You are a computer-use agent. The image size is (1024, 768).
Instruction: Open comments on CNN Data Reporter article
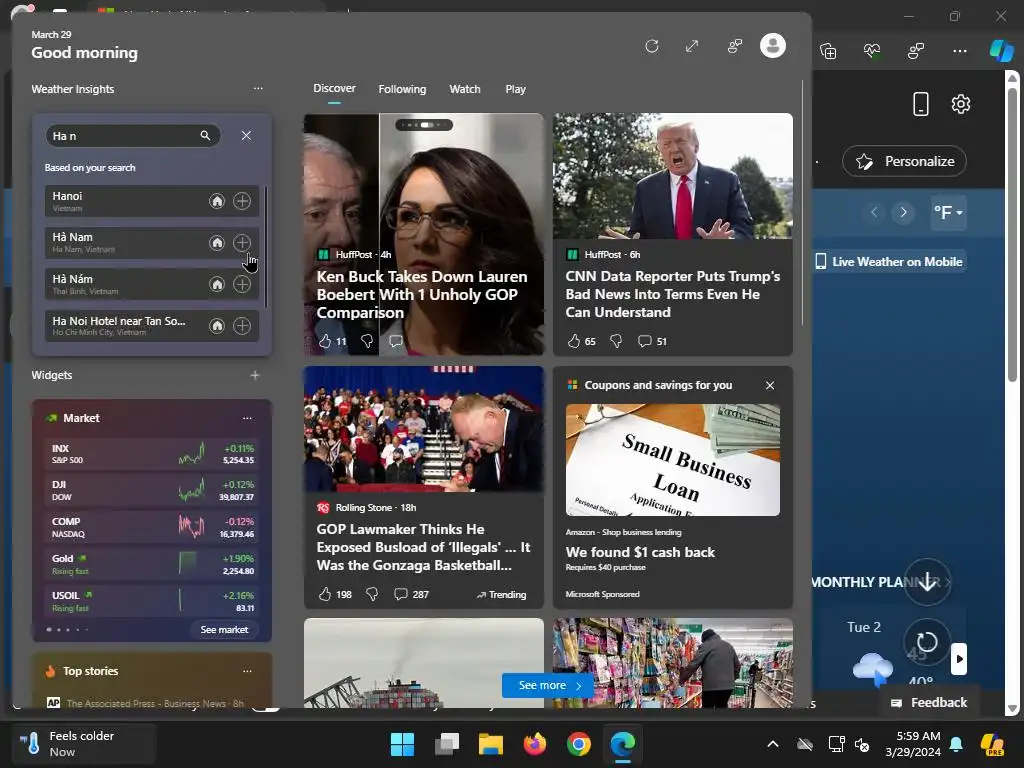tap(645, 341)
